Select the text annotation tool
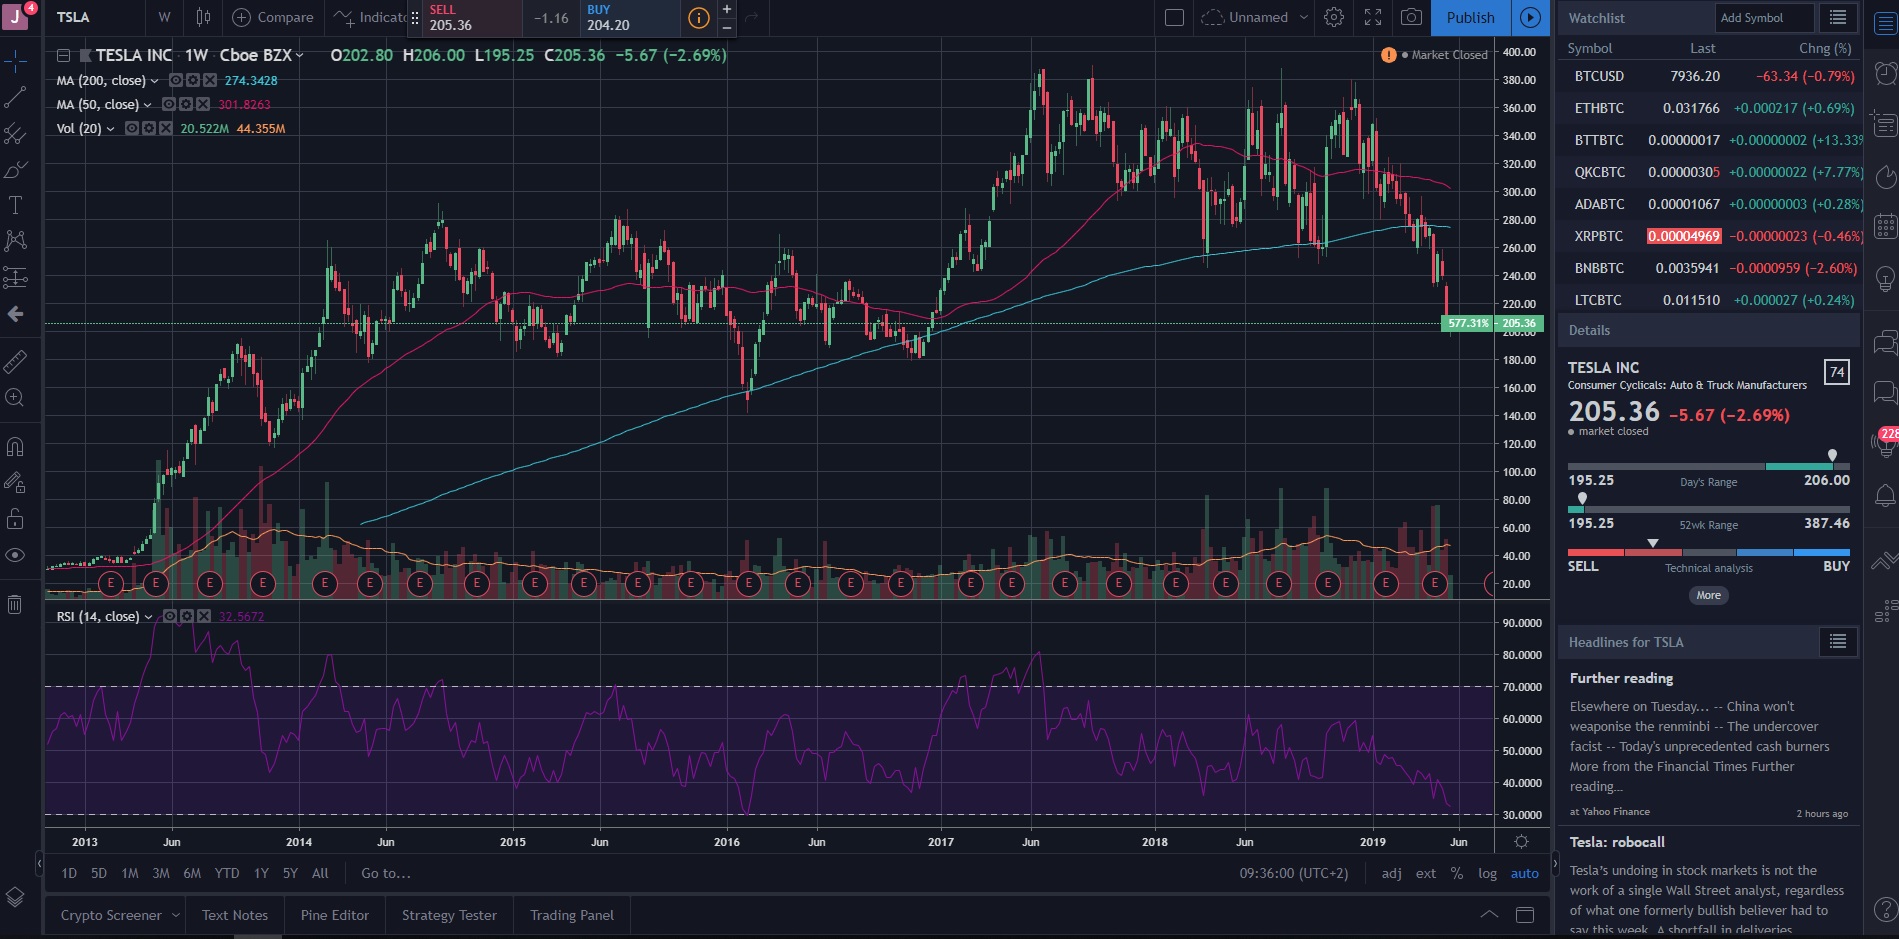The height and width of the screenshot is (939, 1899). (15, 205)
